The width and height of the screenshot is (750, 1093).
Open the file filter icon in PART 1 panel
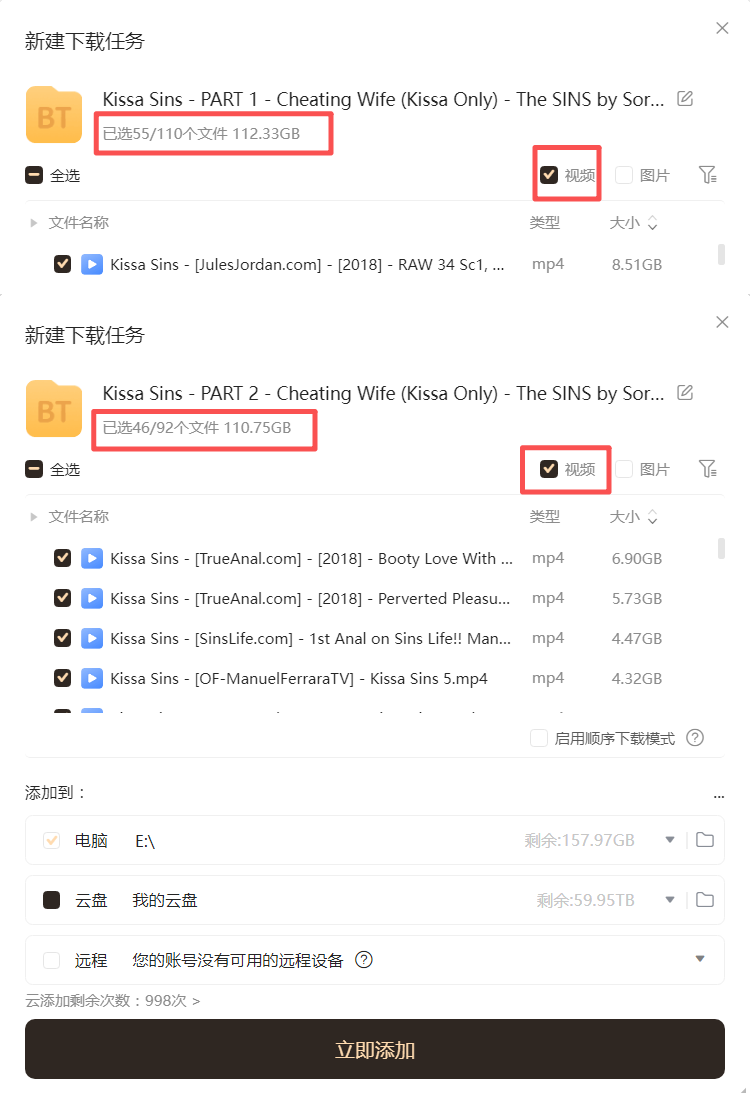[707, 175]
